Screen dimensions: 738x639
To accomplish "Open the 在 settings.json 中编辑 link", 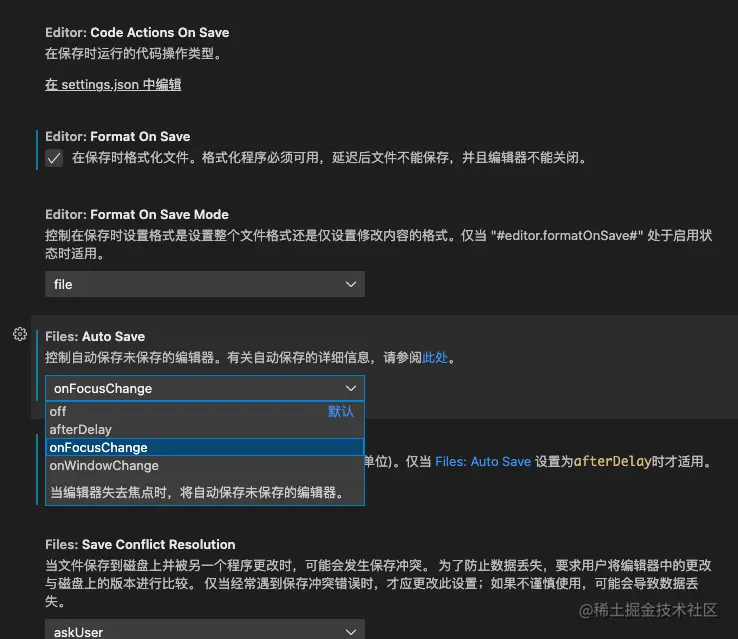I will pos(113,85).
